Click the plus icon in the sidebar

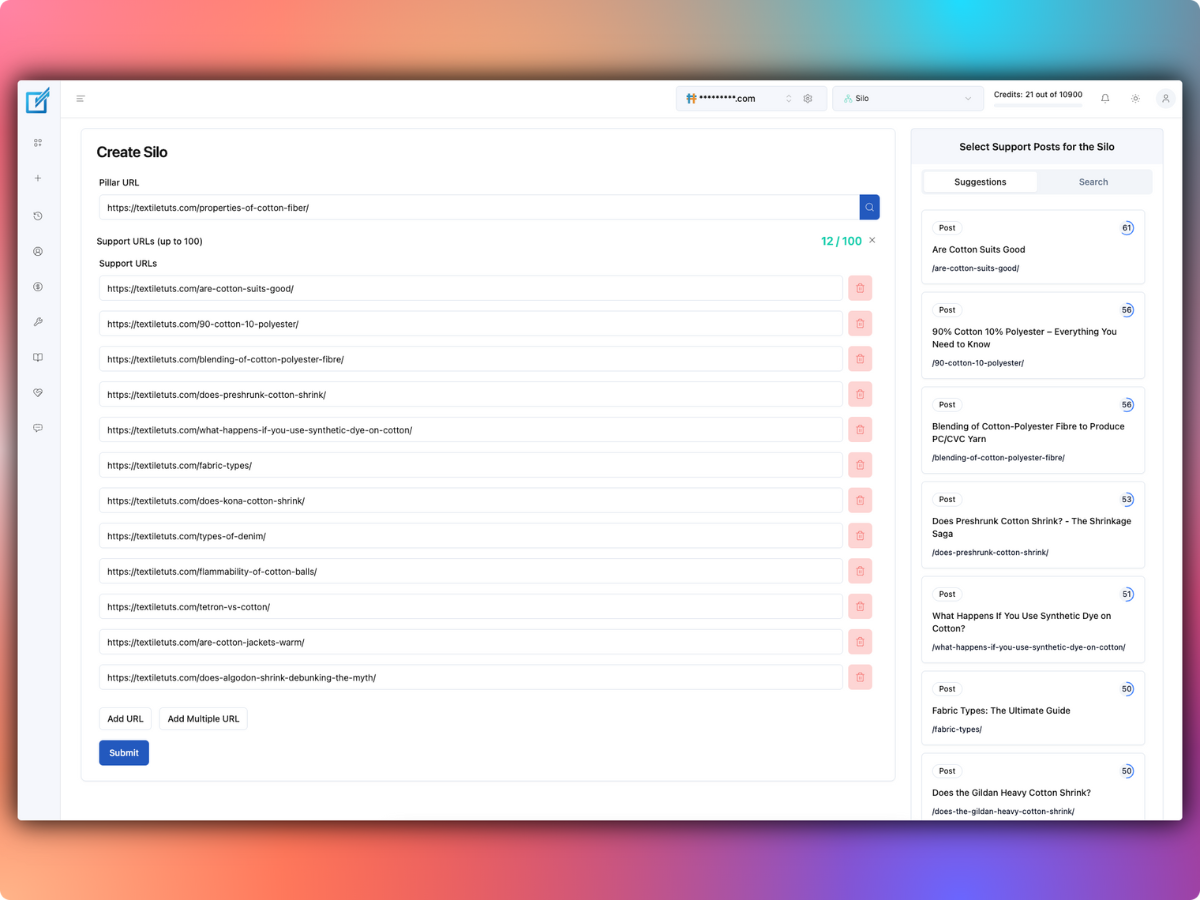click(38, 178)
